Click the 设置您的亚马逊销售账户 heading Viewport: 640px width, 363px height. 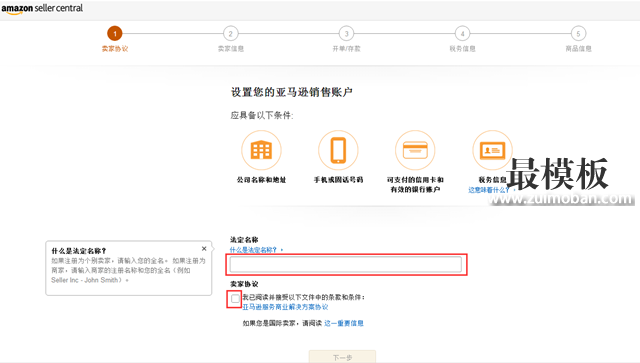tap(291, 92)
